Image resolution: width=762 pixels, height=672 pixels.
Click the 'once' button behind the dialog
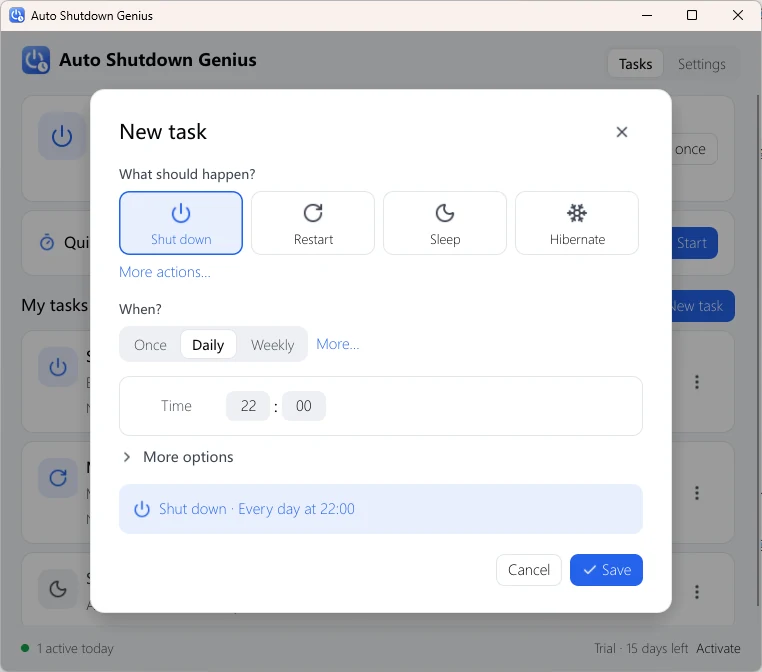point(694,149)
